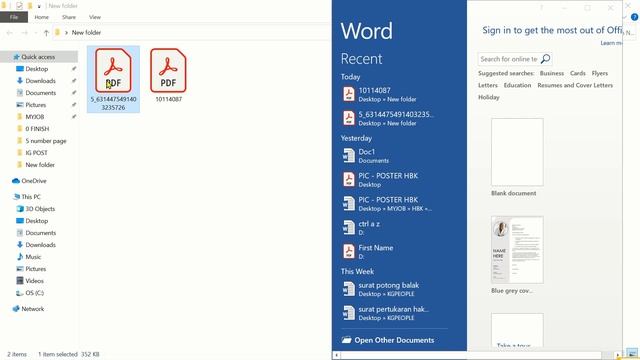Screen dimensions: 640x360
Task: Choose the Take a tour template
Action: tap(517, 331)
